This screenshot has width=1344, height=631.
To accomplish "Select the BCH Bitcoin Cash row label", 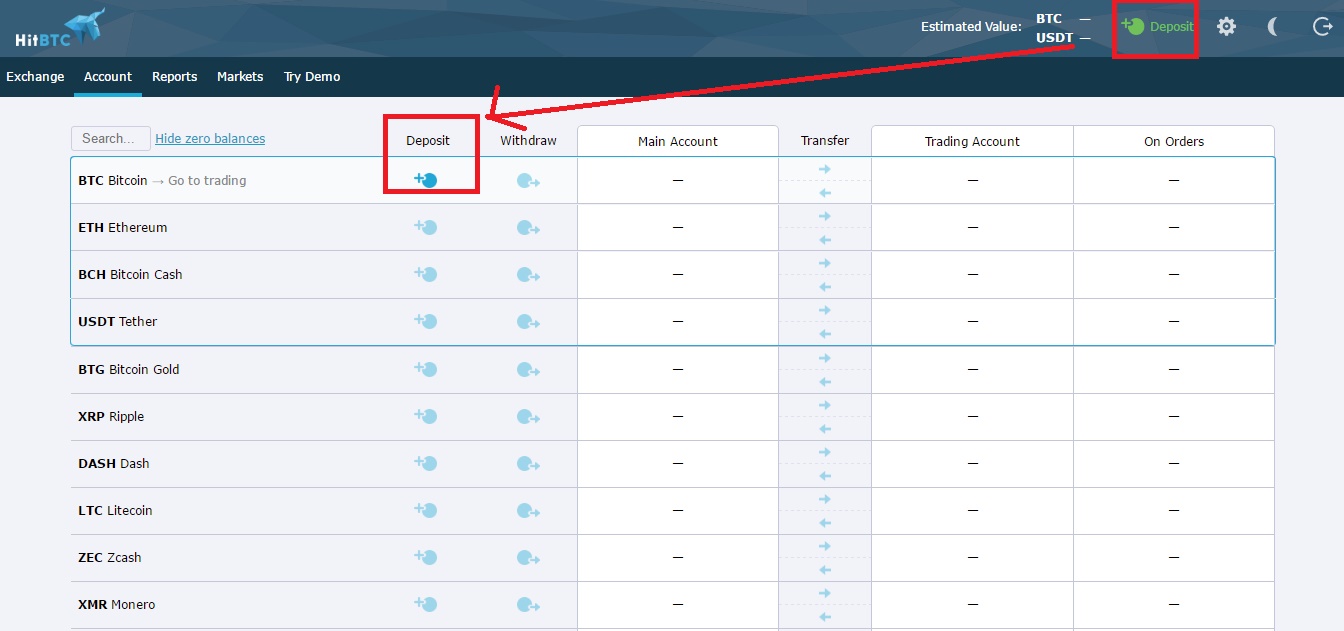I will point(130,274).
